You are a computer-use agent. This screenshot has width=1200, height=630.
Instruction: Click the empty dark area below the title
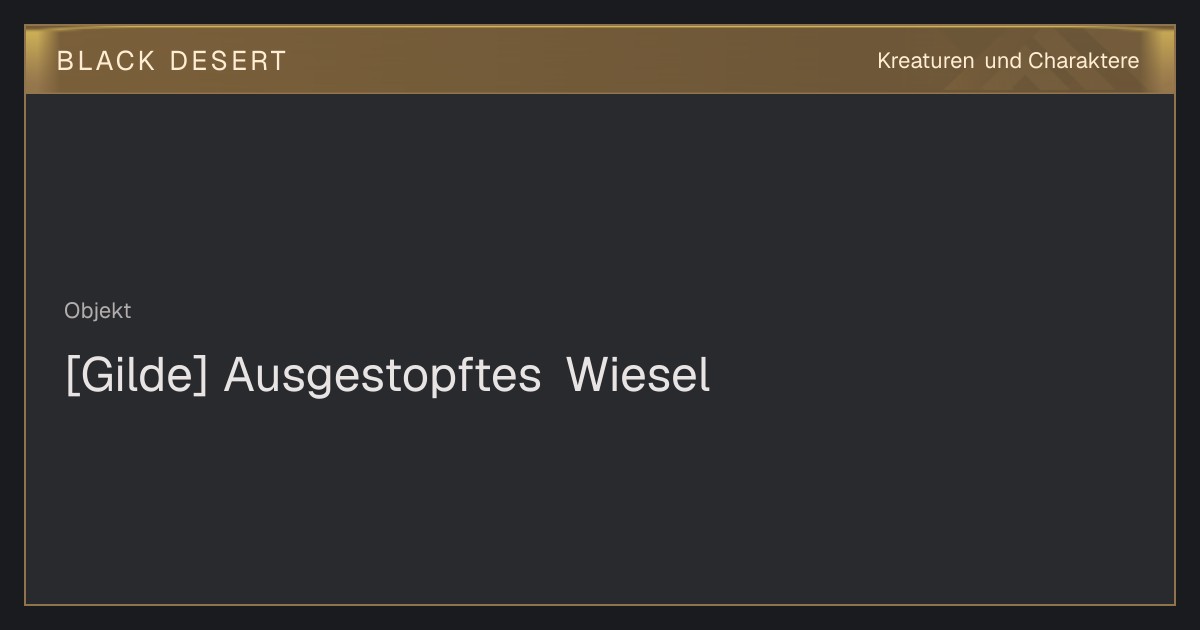[x=600, y=500]
